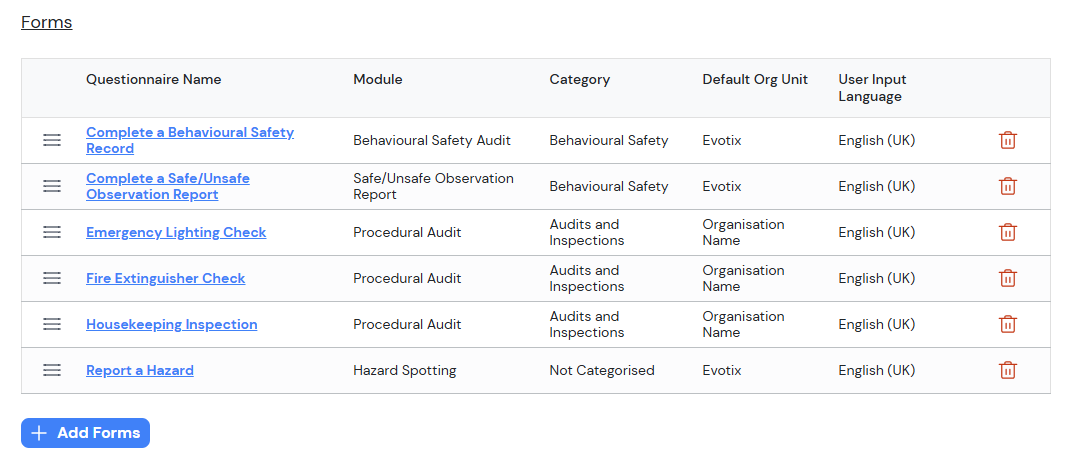
Task: Open the Housekeeping Inspection questionnaire
Action: [171, 324]
